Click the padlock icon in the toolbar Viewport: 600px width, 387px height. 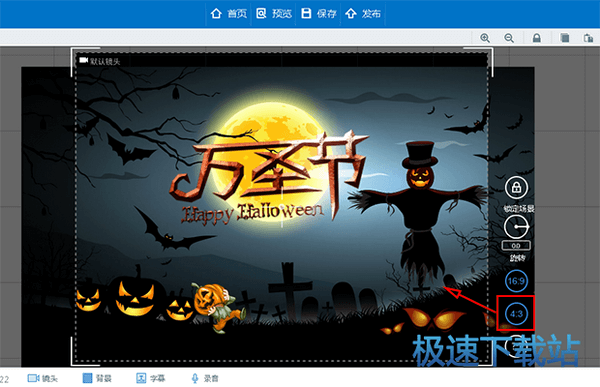(537, 38)
